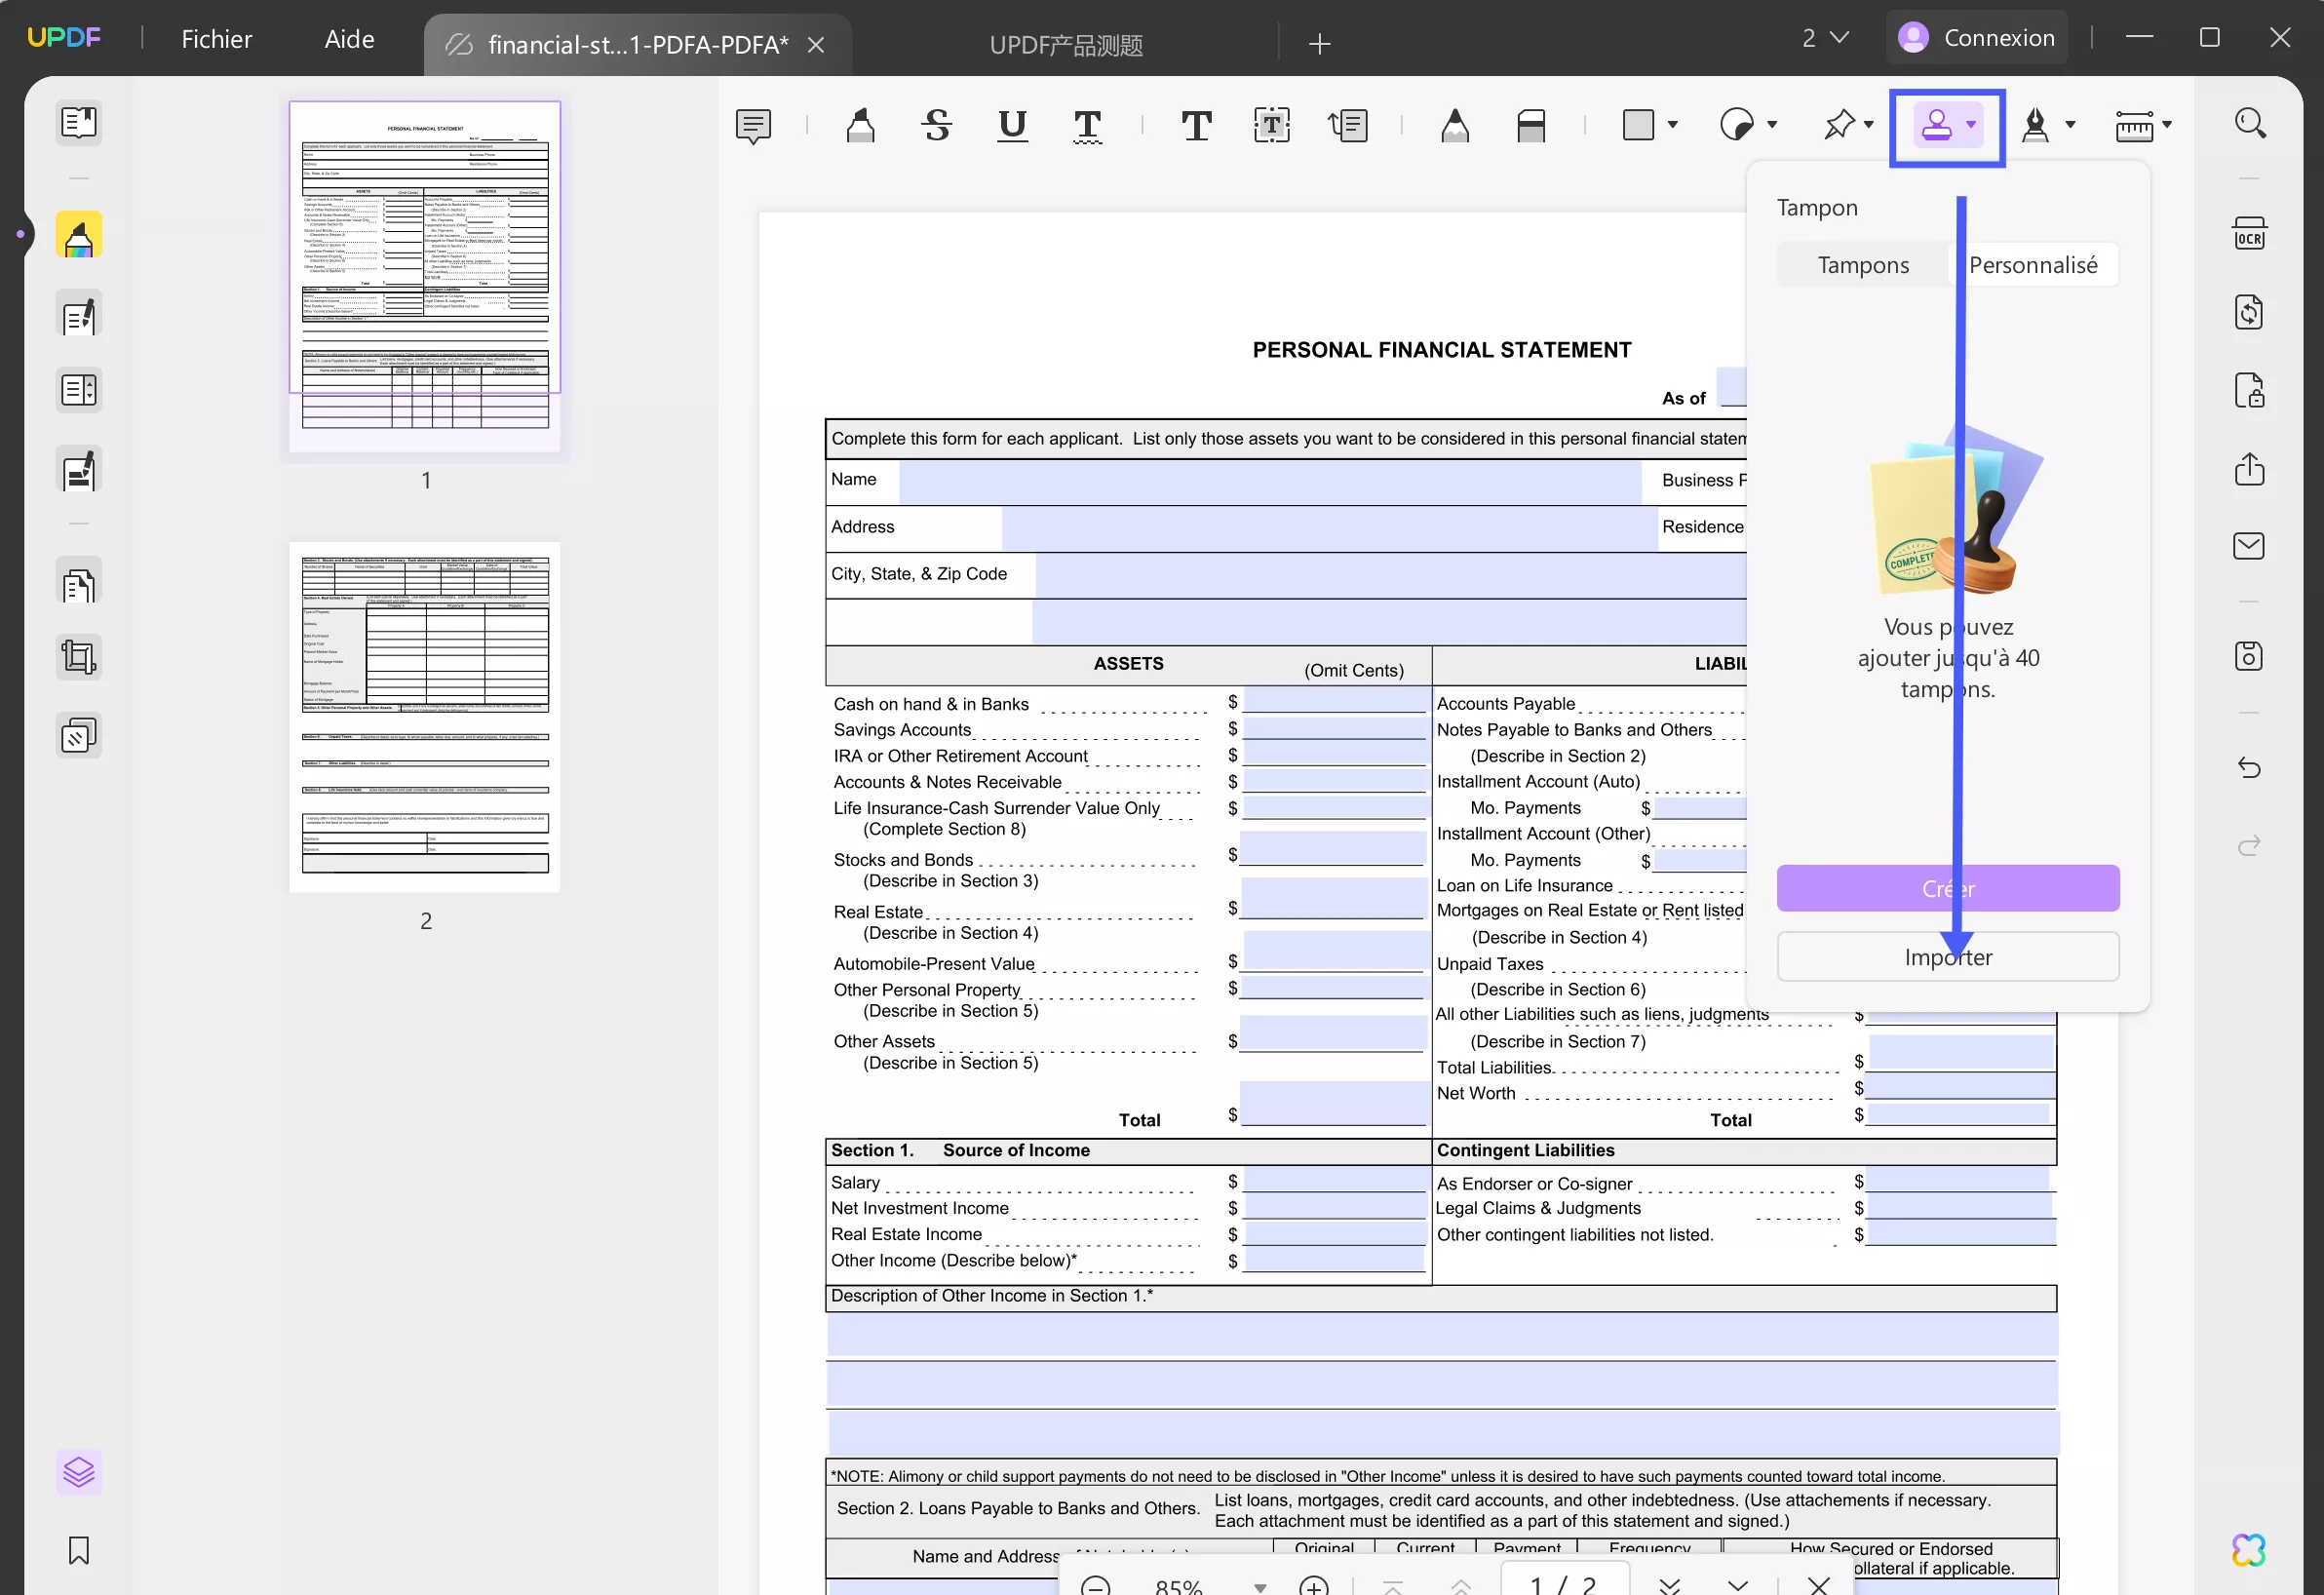Open the OCR tool in right sidebar

click(x=2249, y=234)
